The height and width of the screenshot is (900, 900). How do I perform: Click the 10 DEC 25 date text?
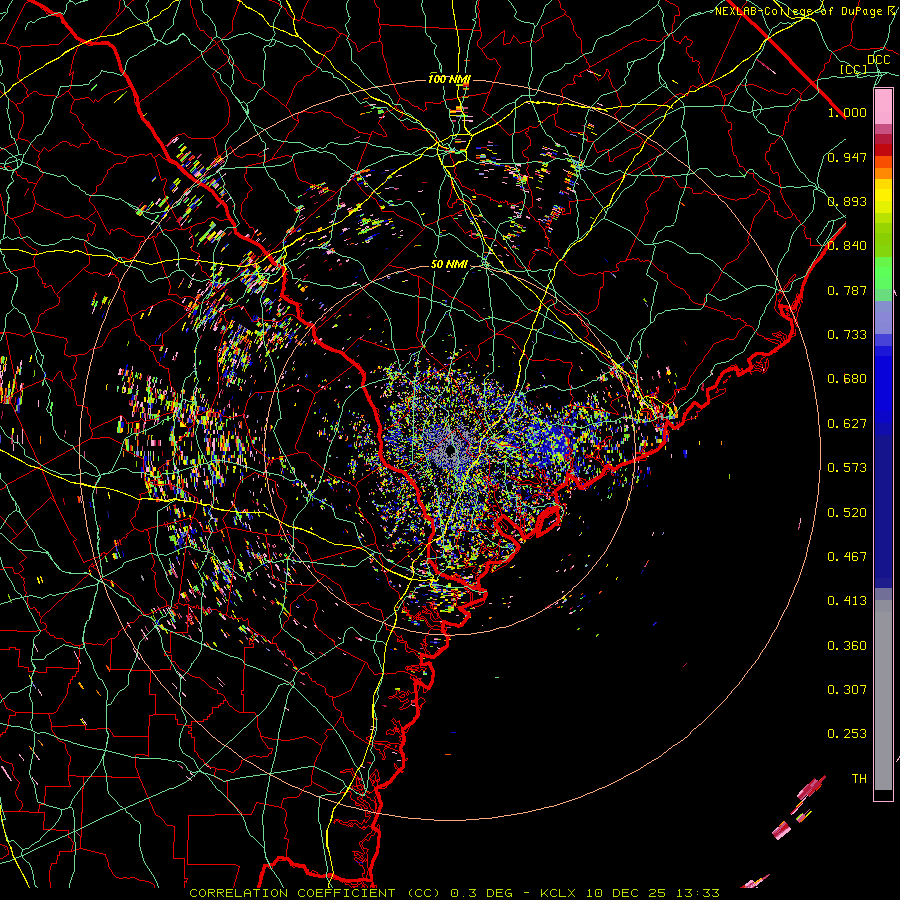626,893
